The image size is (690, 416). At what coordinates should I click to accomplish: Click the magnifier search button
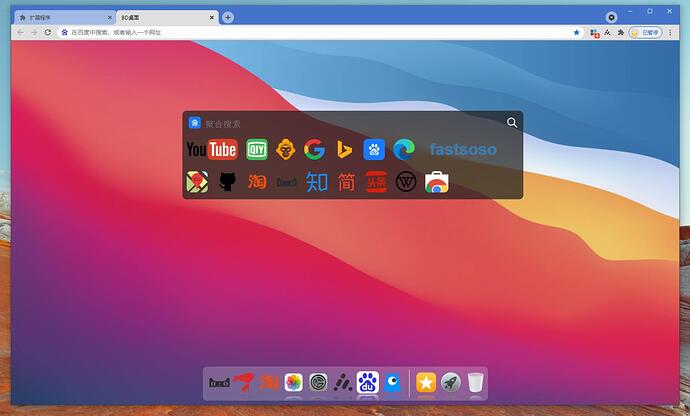(x=512, y=123)
